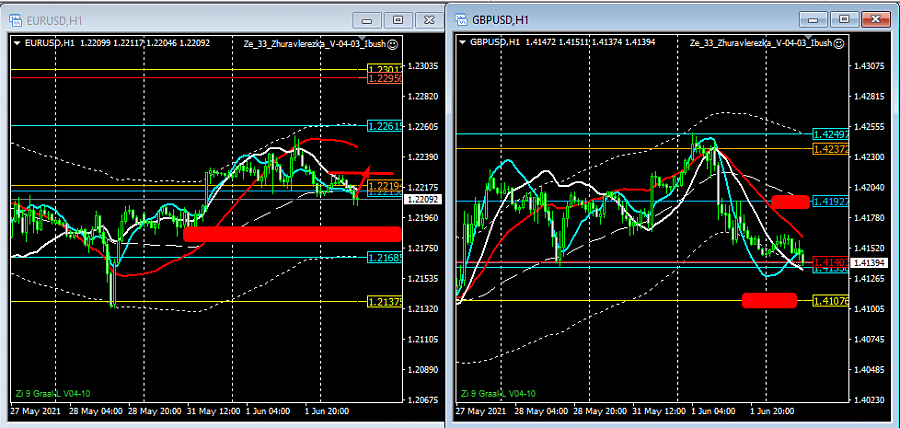Click the yellow 1.21379 price level label

coord(385,301)
